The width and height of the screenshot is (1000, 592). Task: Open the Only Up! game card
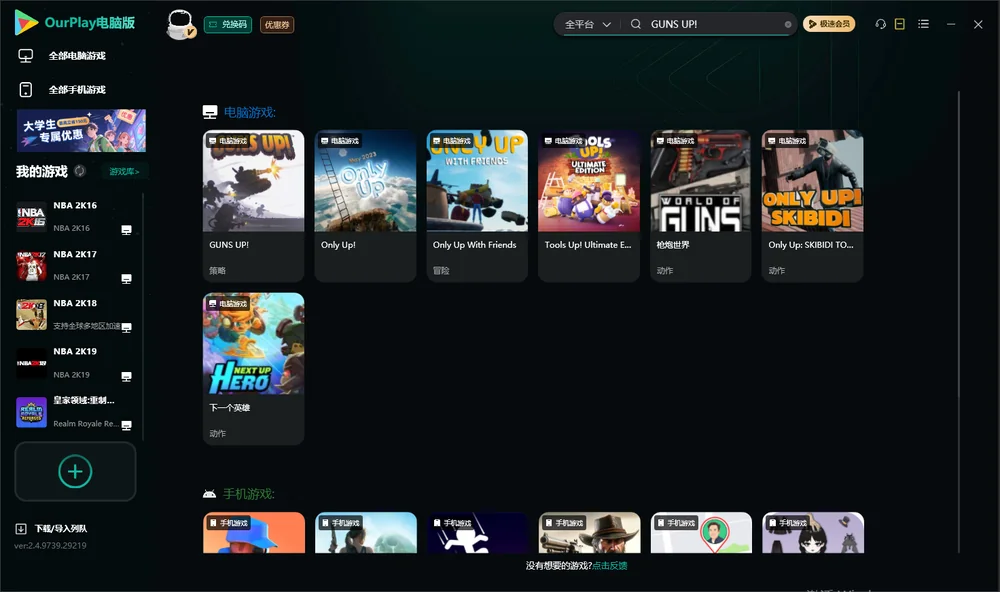pyautogui.click(x=365, y=205)
